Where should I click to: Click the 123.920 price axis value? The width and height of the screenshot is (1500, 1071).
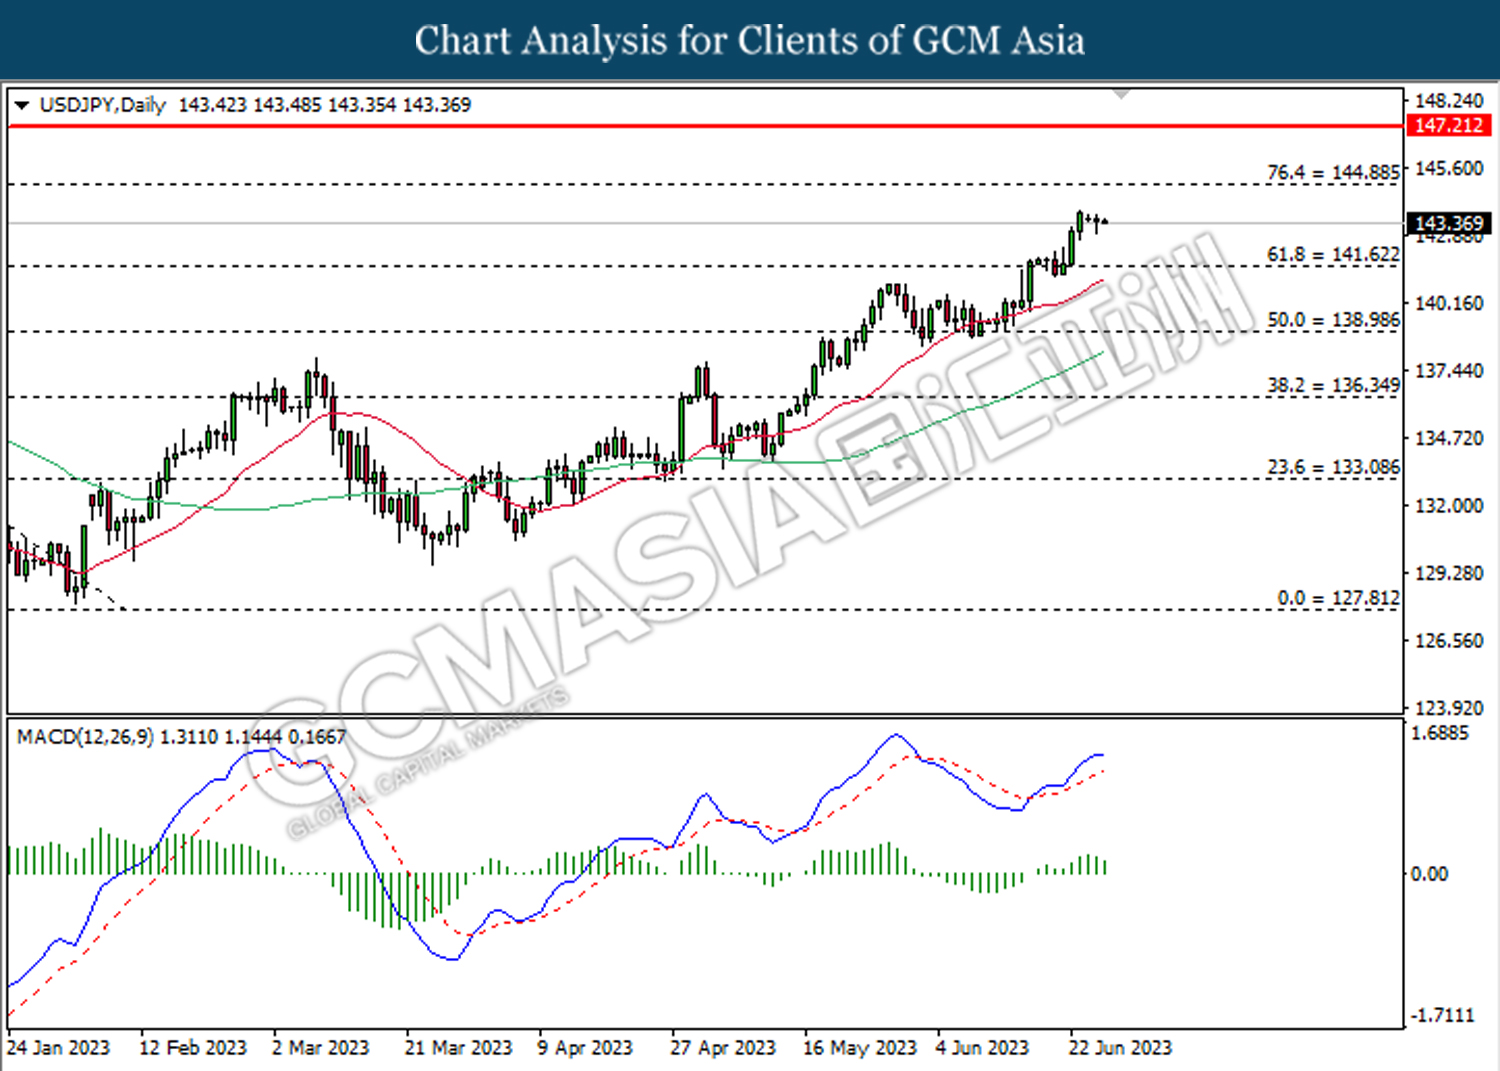1449,708
